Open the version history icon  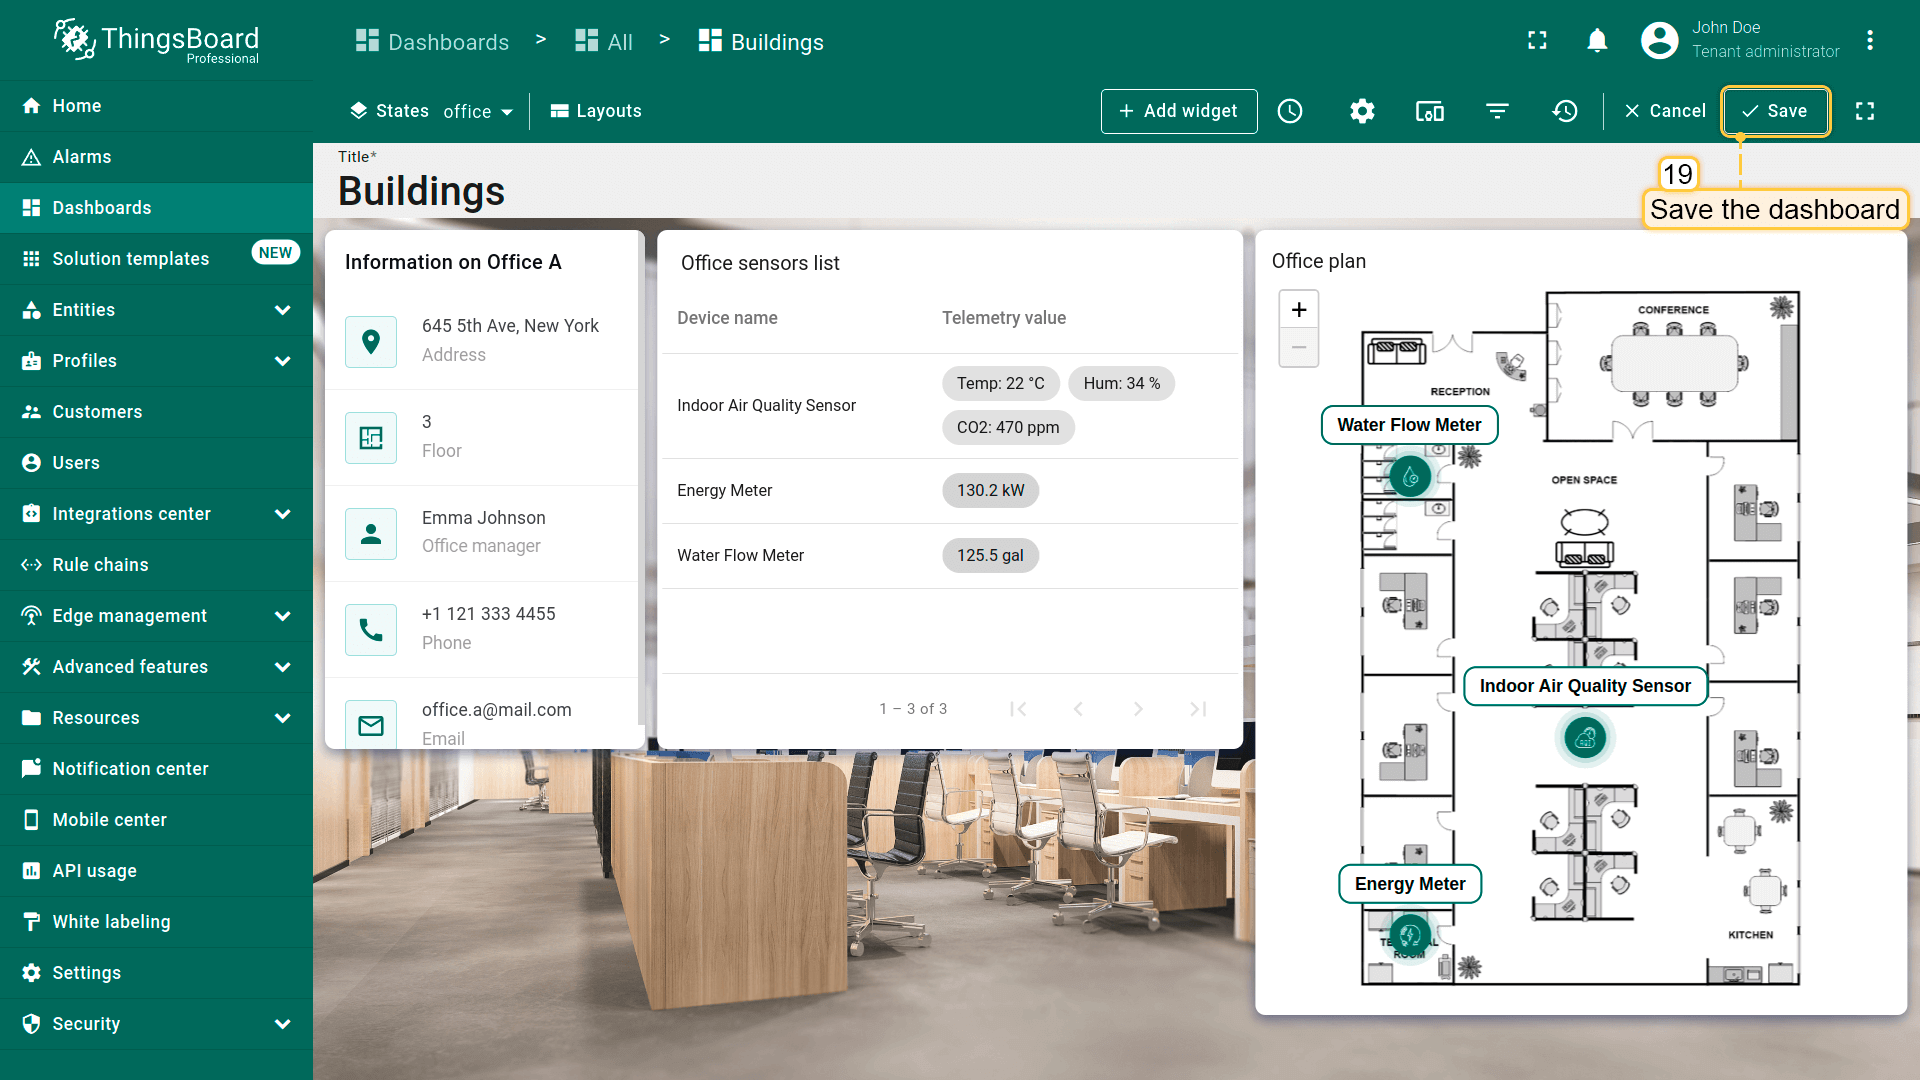point(1565,111)
